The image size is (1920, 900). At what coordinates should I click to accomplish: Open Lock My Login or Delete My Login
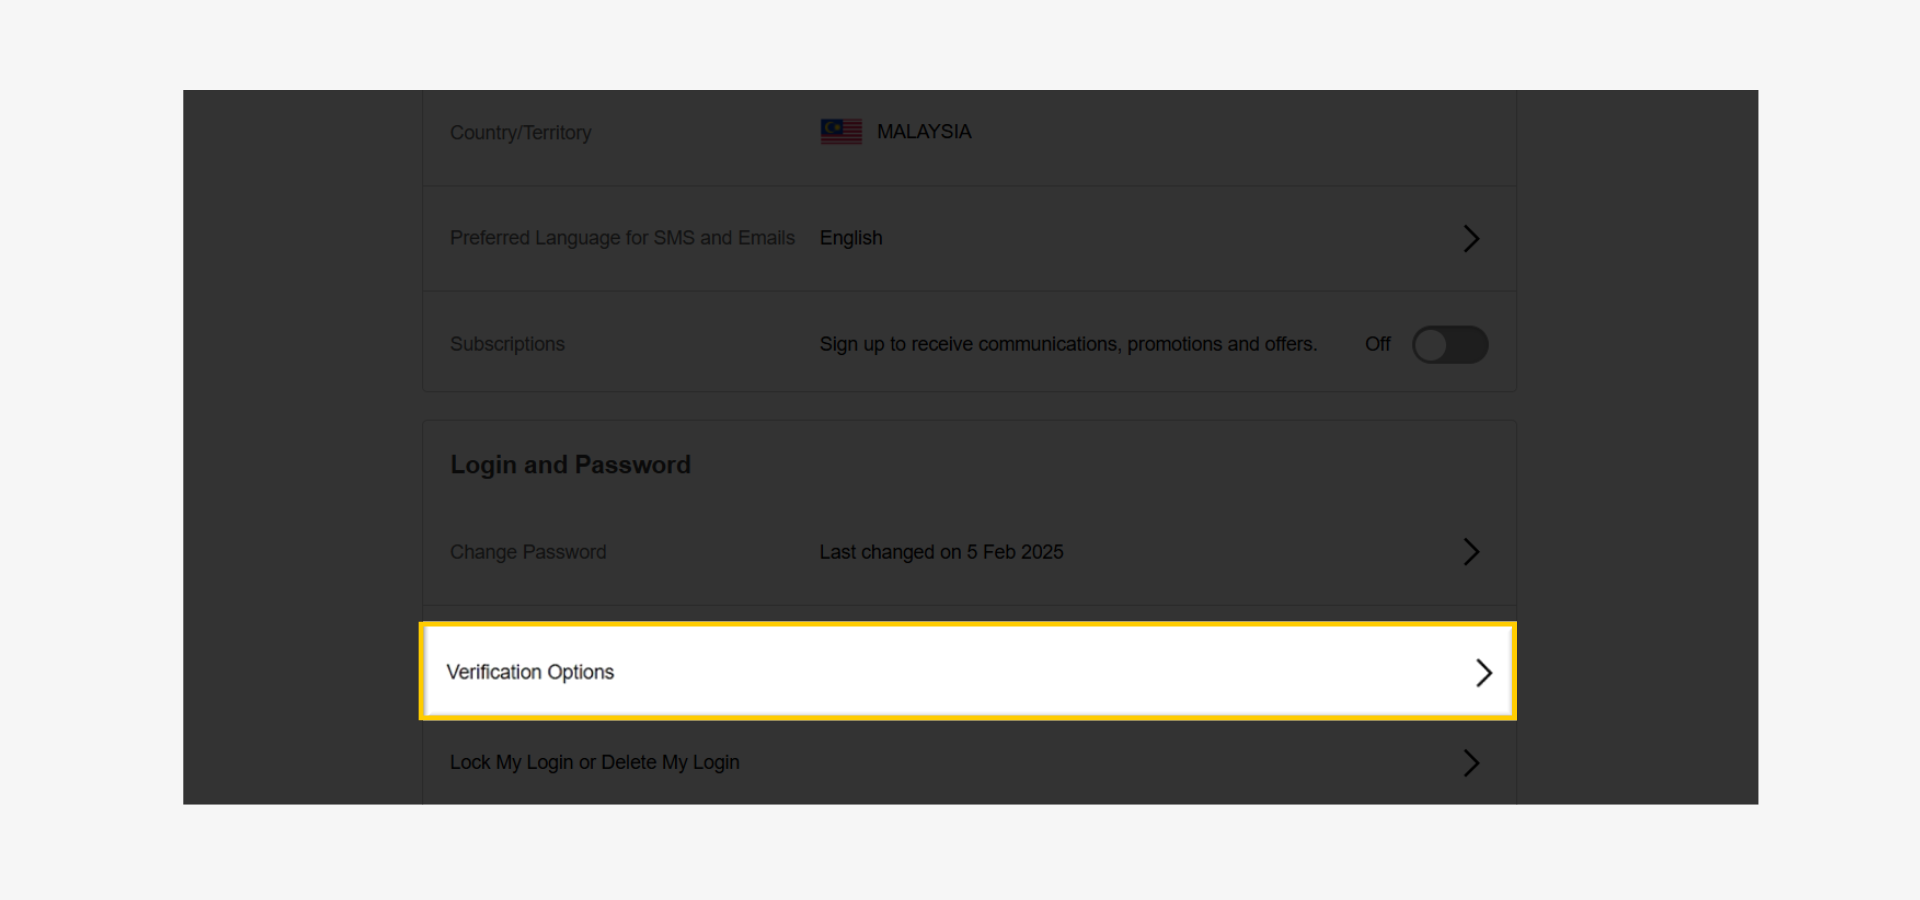click(595, 762)
